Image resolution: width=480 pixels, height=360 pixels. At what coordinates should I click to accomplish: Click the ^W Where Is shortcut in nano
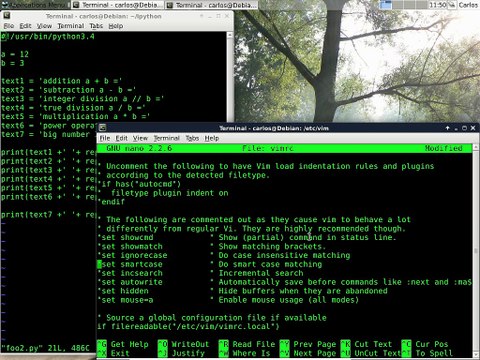(244, 353)
